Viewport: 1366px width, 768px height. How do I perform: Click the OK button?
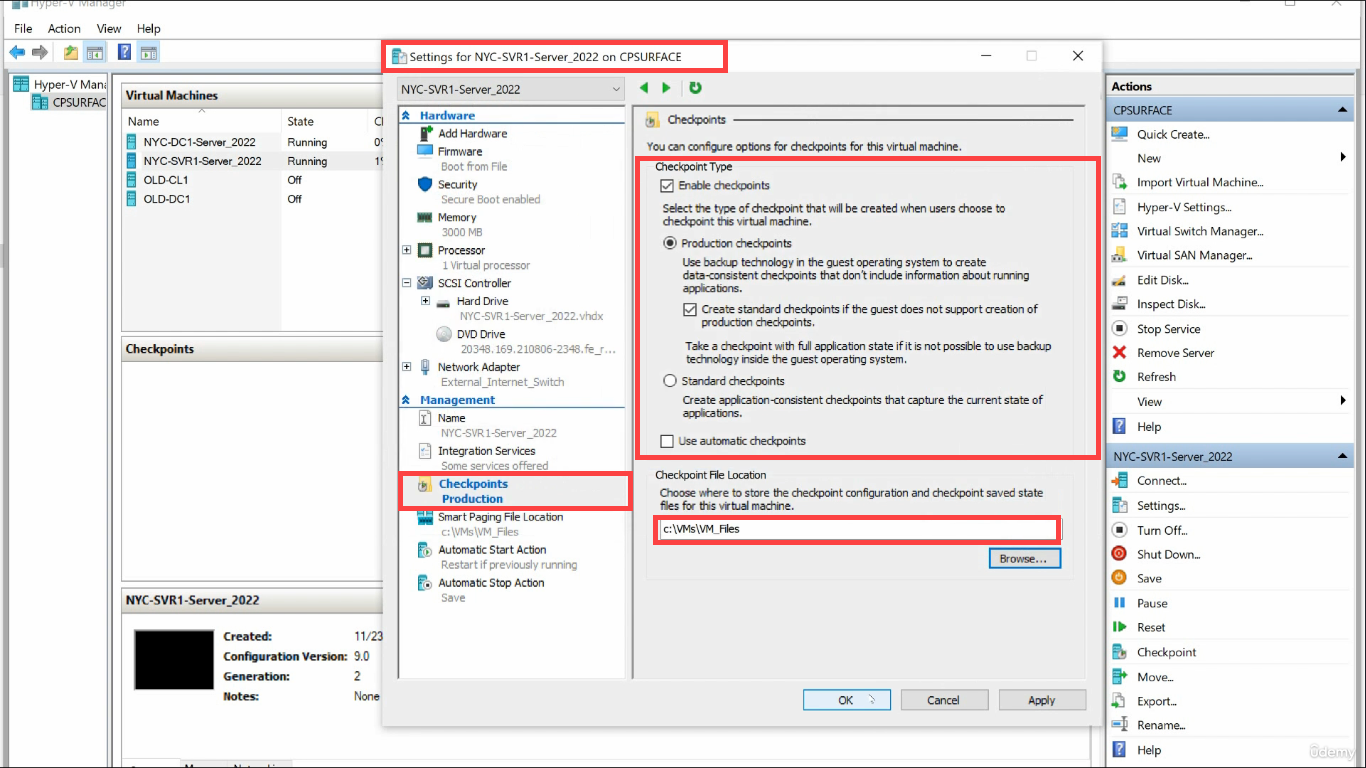[x=846, y=700]
